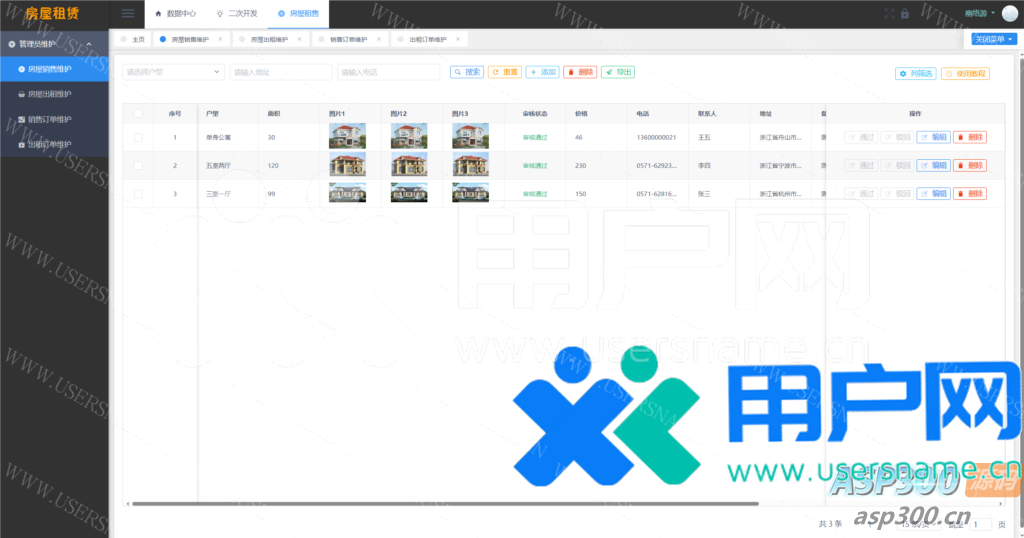Screen dimensions: 1024x538
Task: Switch to the 数据中心 top menu
Action: coord(175,14)
